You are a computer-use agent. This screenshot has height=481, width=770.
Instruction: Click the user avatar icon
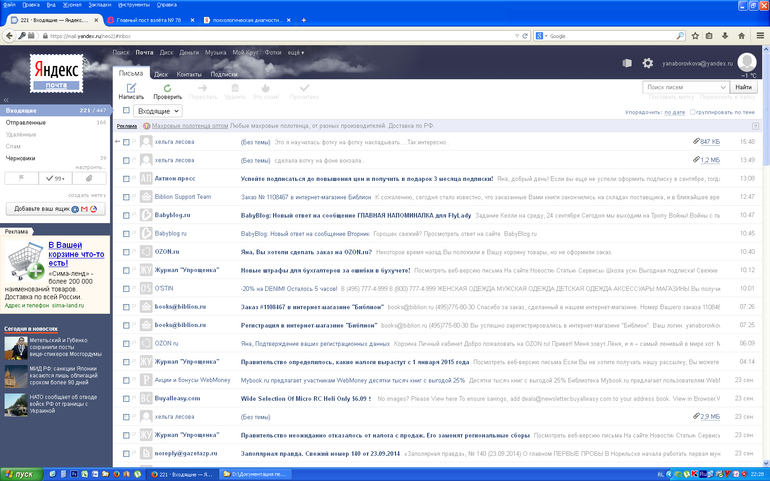coord(747,62)
